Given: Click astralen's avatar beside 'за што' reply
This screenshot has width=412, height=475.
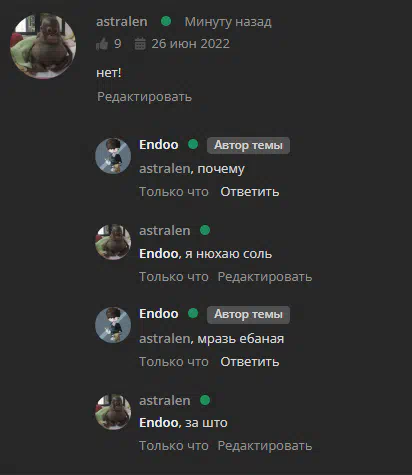Looking at the screenshot, I should coord(113,412).
